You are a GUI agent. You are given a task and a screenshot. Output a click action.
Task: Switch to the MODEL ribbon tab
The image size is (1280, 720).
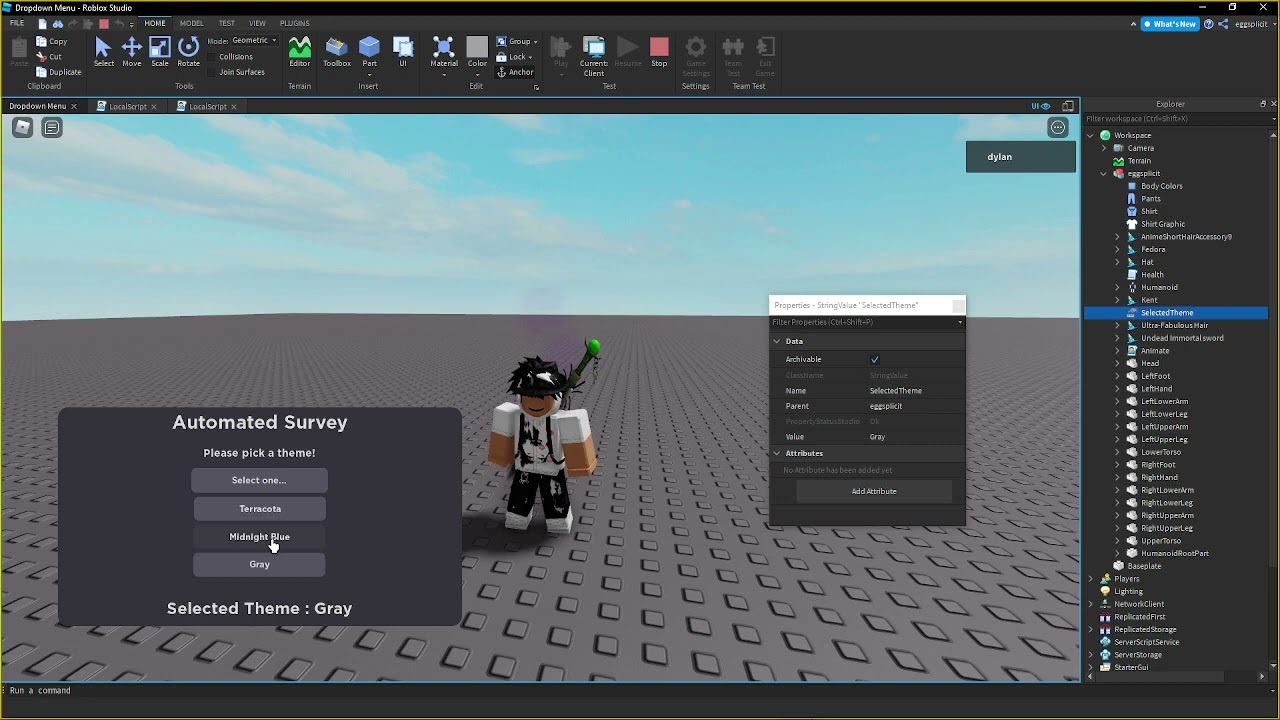point(191,23)
